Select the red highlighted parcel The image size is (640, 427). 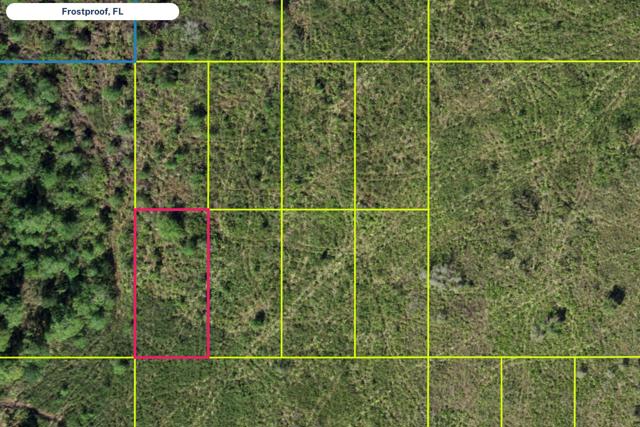coord(171,283)
